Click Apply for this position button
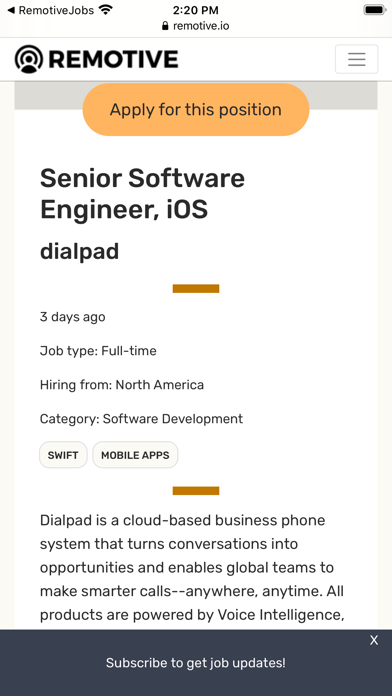Viewport: 392px width, 696px height. 196,109
